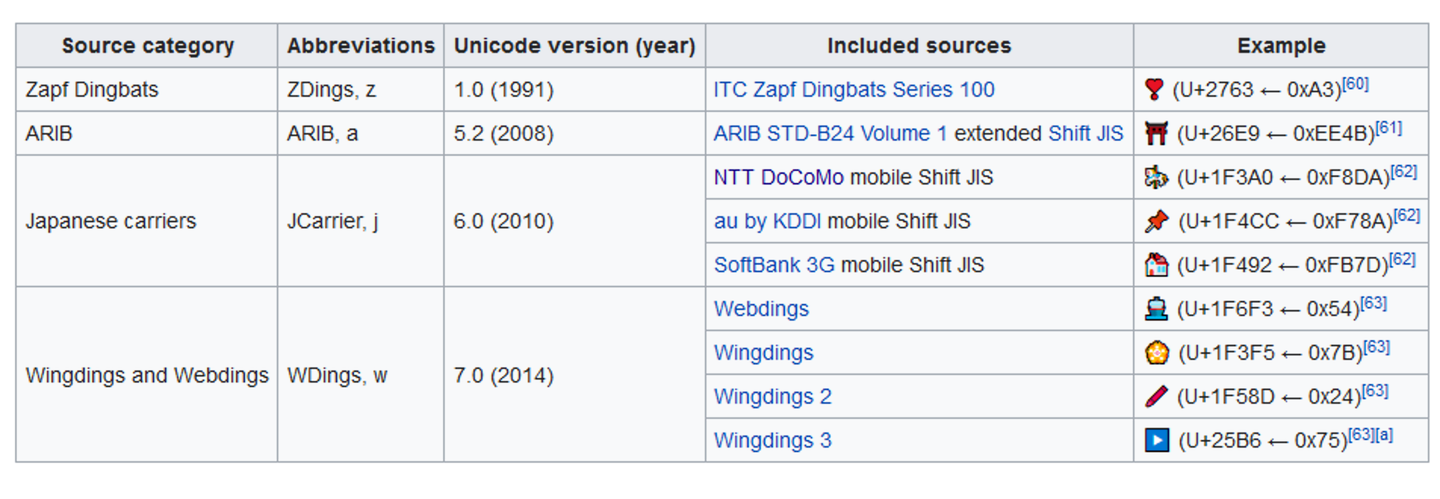
Task: Open the Webdings article link
Action: [761, 309]
